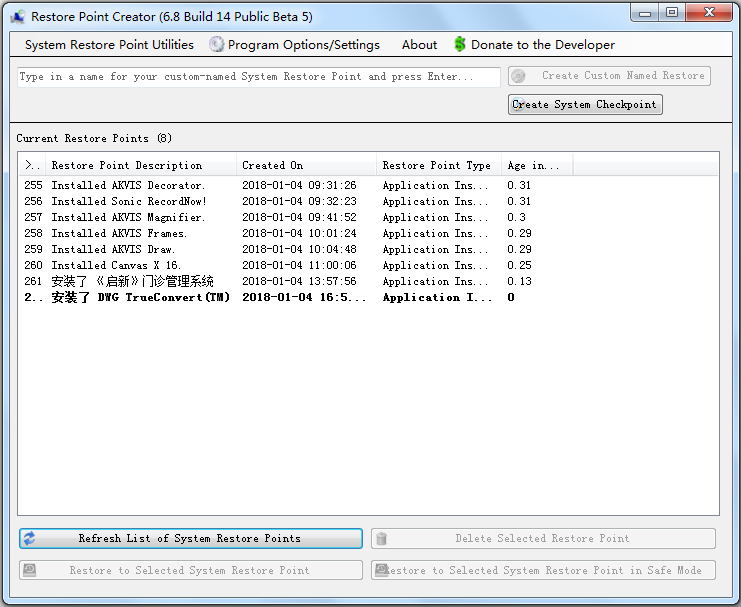Click the trash can delete icon
Viewport: 741px width, 607px height.
(382, 538)
